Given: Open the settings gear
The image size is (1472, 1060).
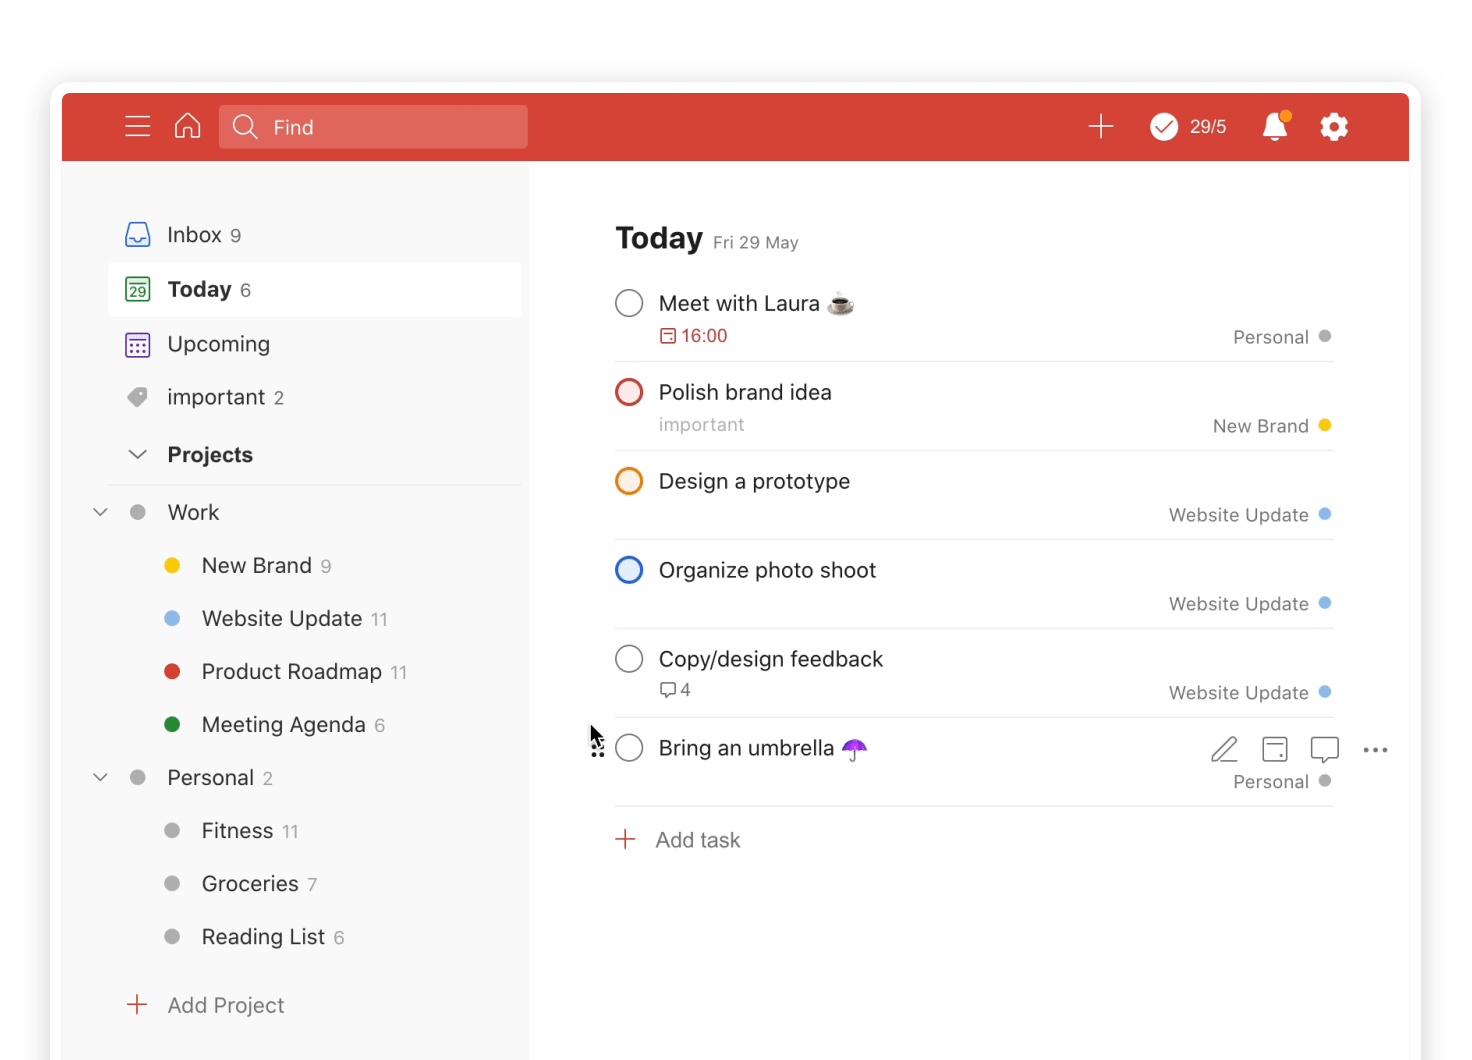Looking at the screenshot, I should point(1334,127).
